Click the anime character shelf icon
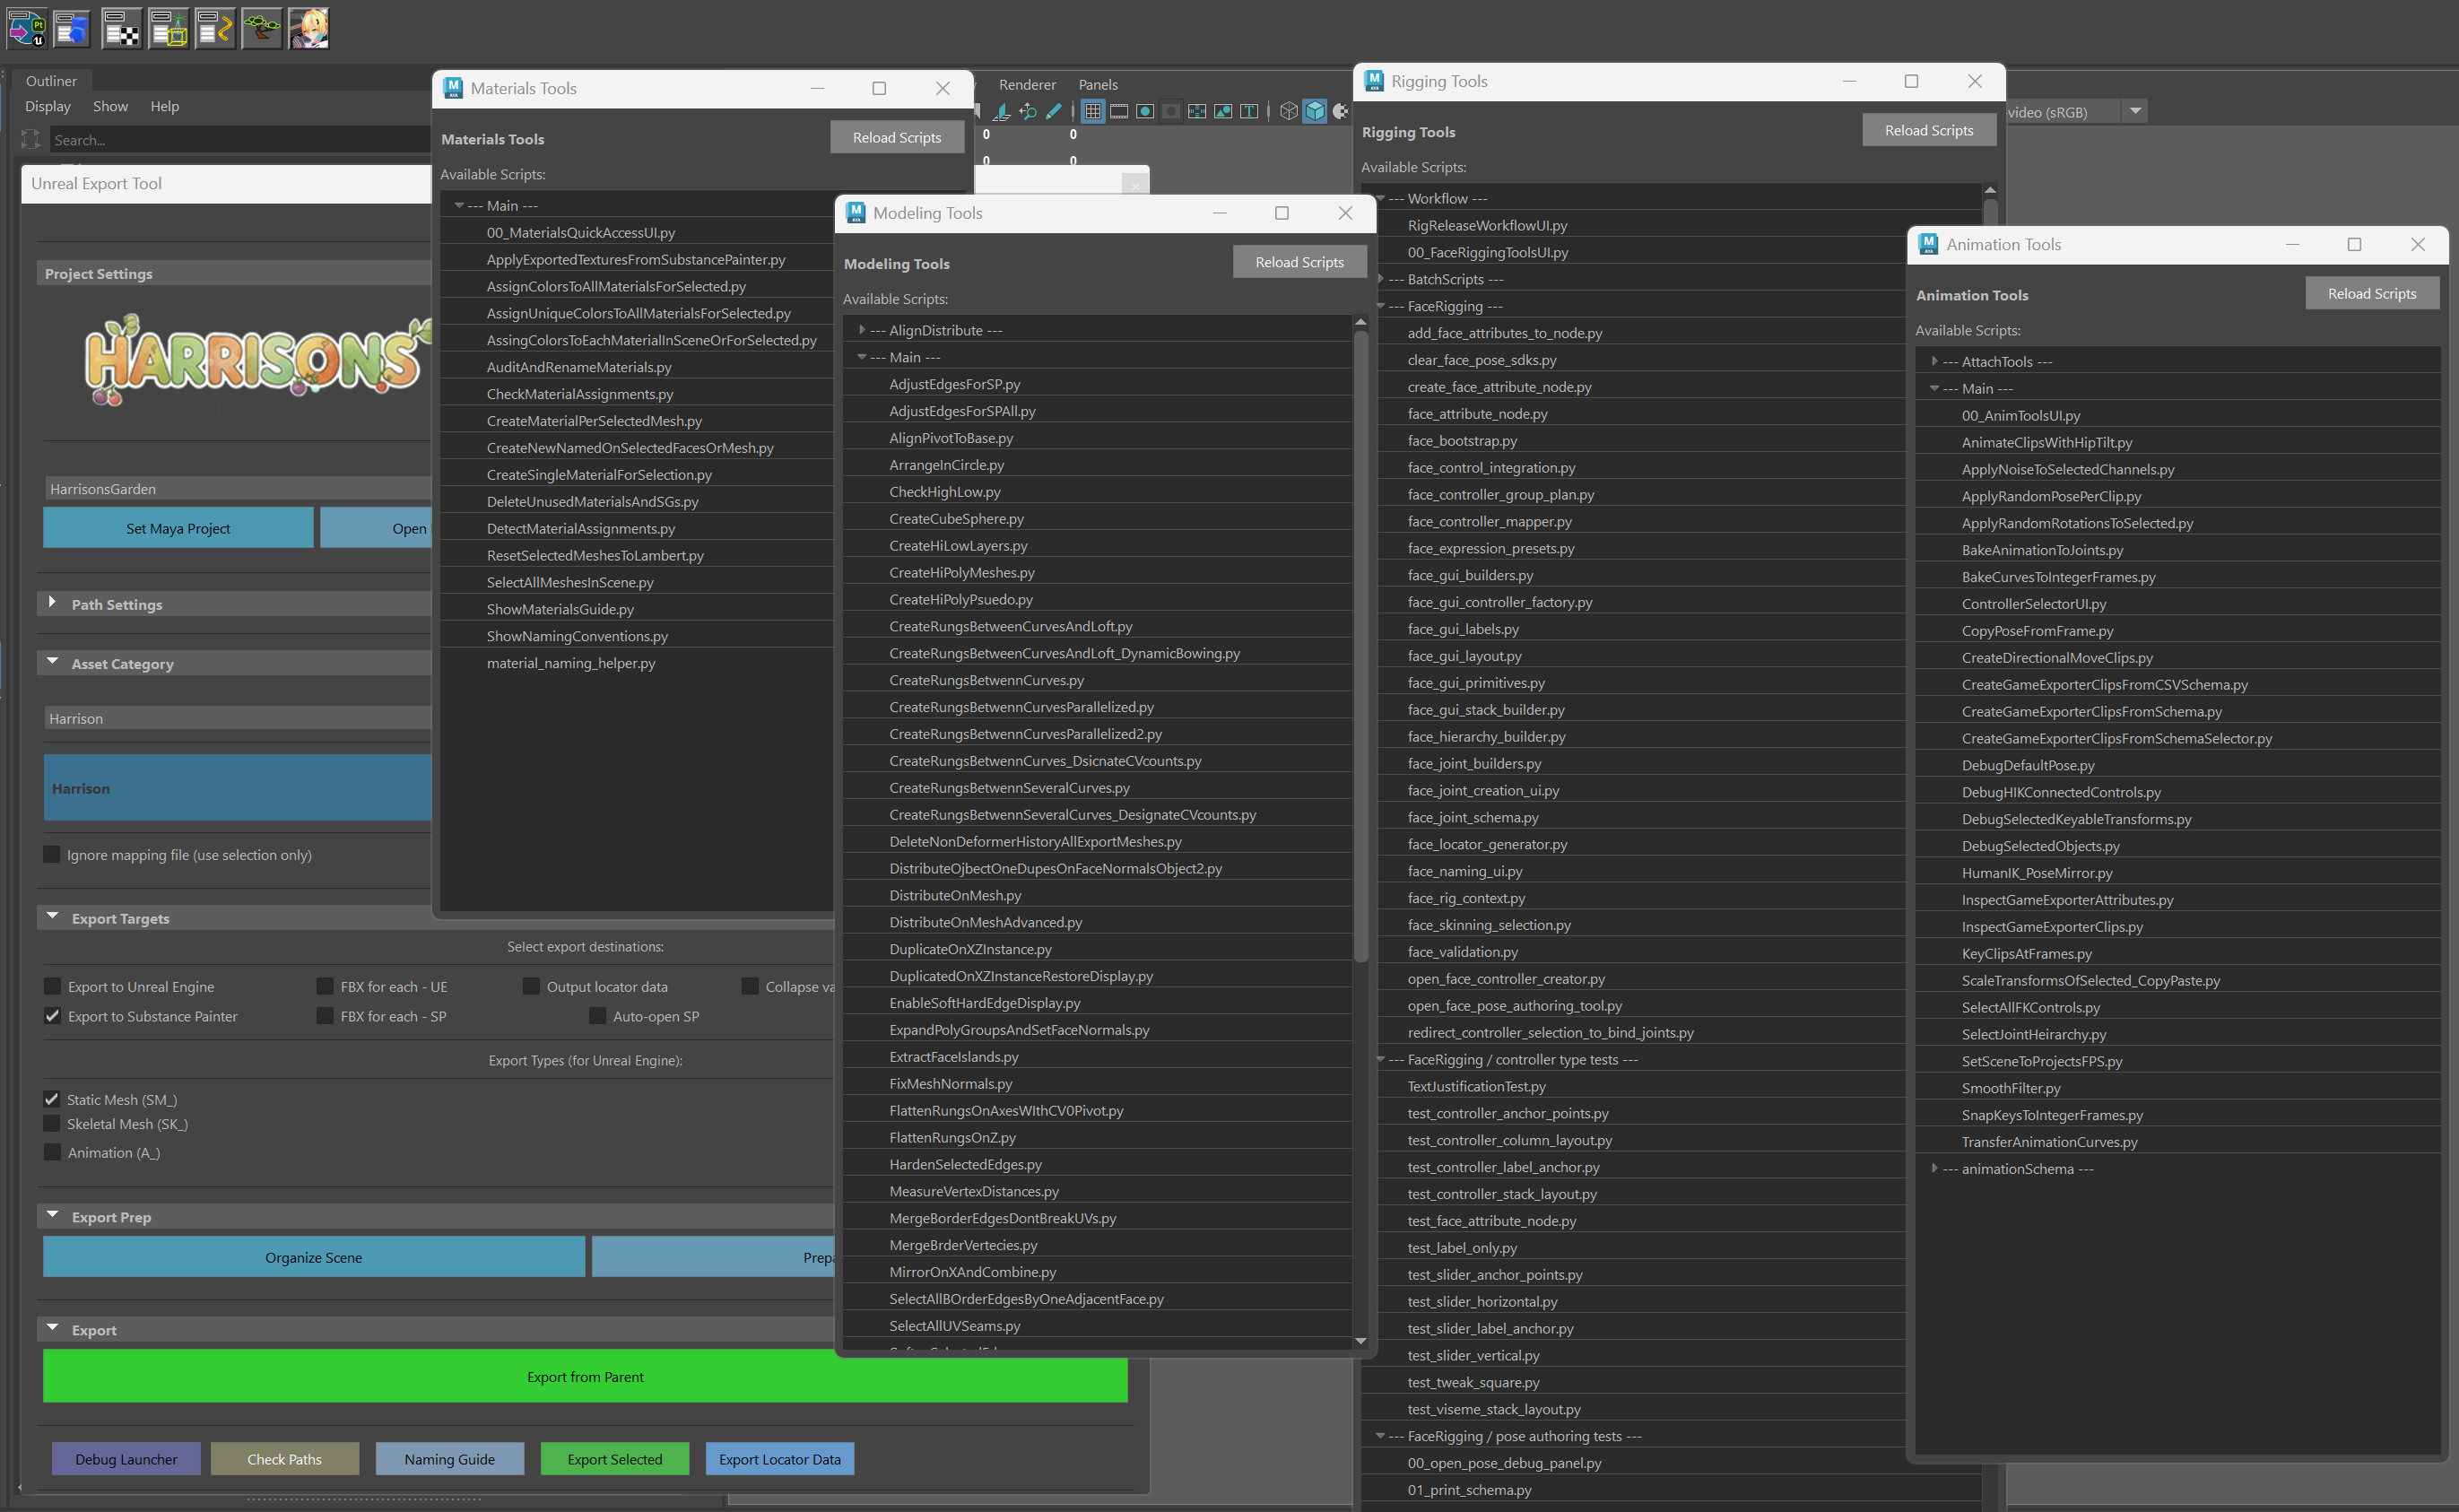 pyautogui.click(x=309, y=29)
